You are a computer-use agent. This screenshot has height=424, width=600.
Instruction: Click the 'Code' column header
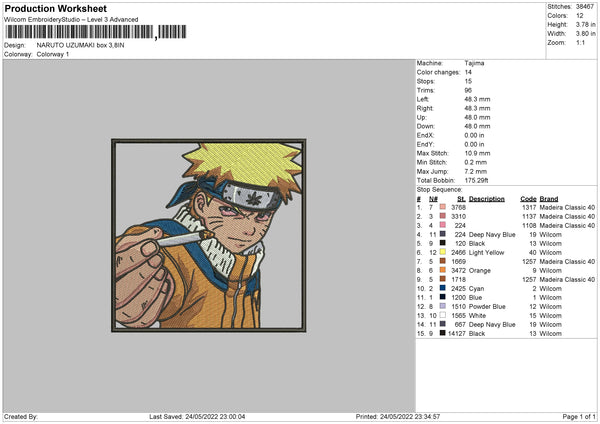[x=528, y=199]
